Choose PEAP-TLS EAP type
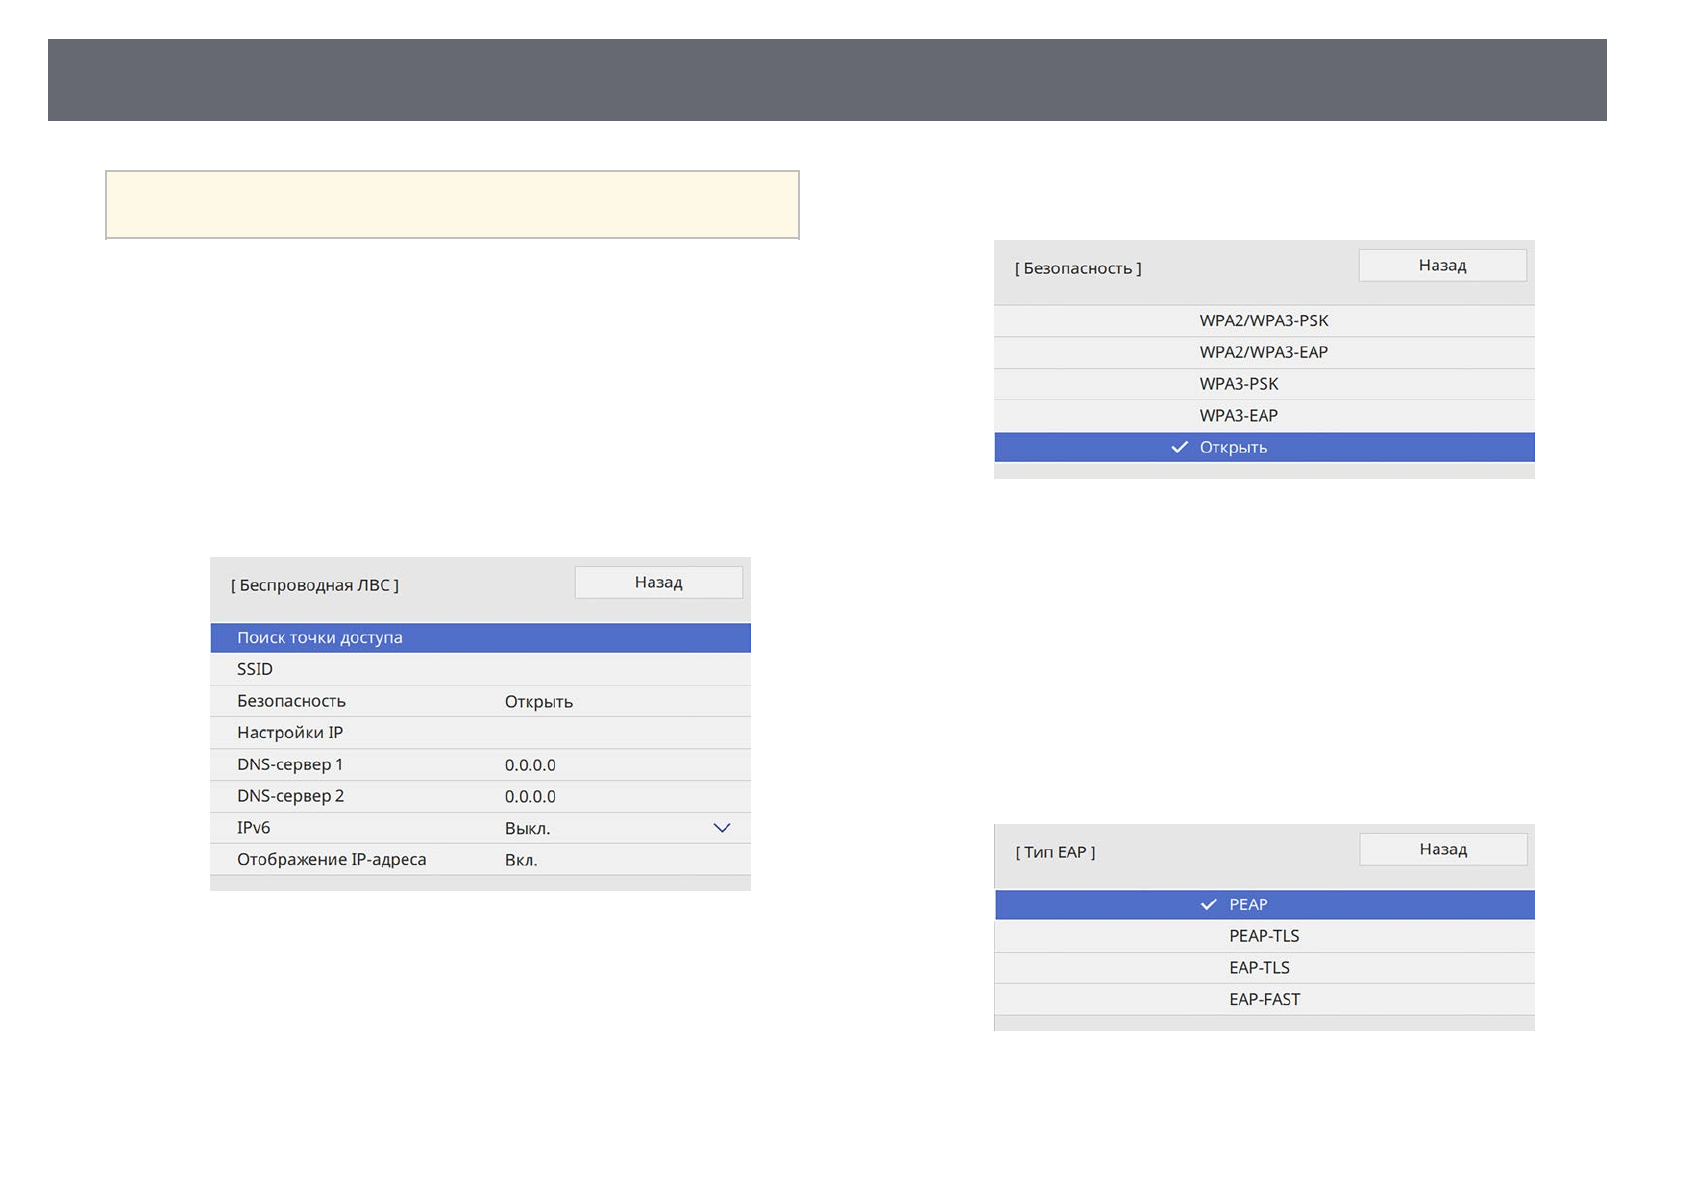 point(1264,937)
